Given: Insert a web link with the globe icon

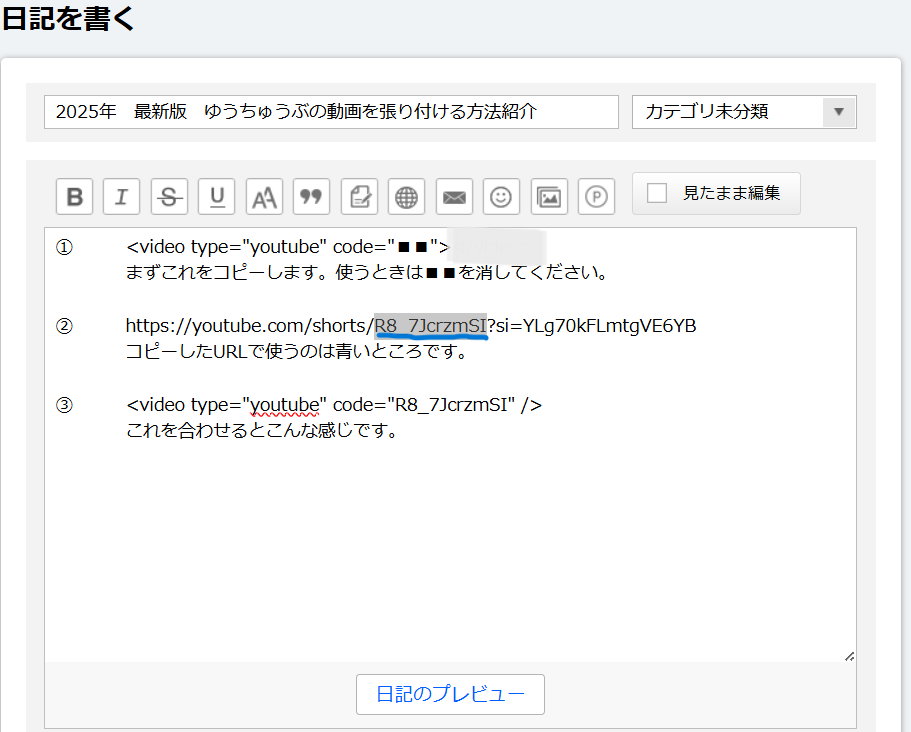Looking at the screenshot, I should tap(406, 196).
